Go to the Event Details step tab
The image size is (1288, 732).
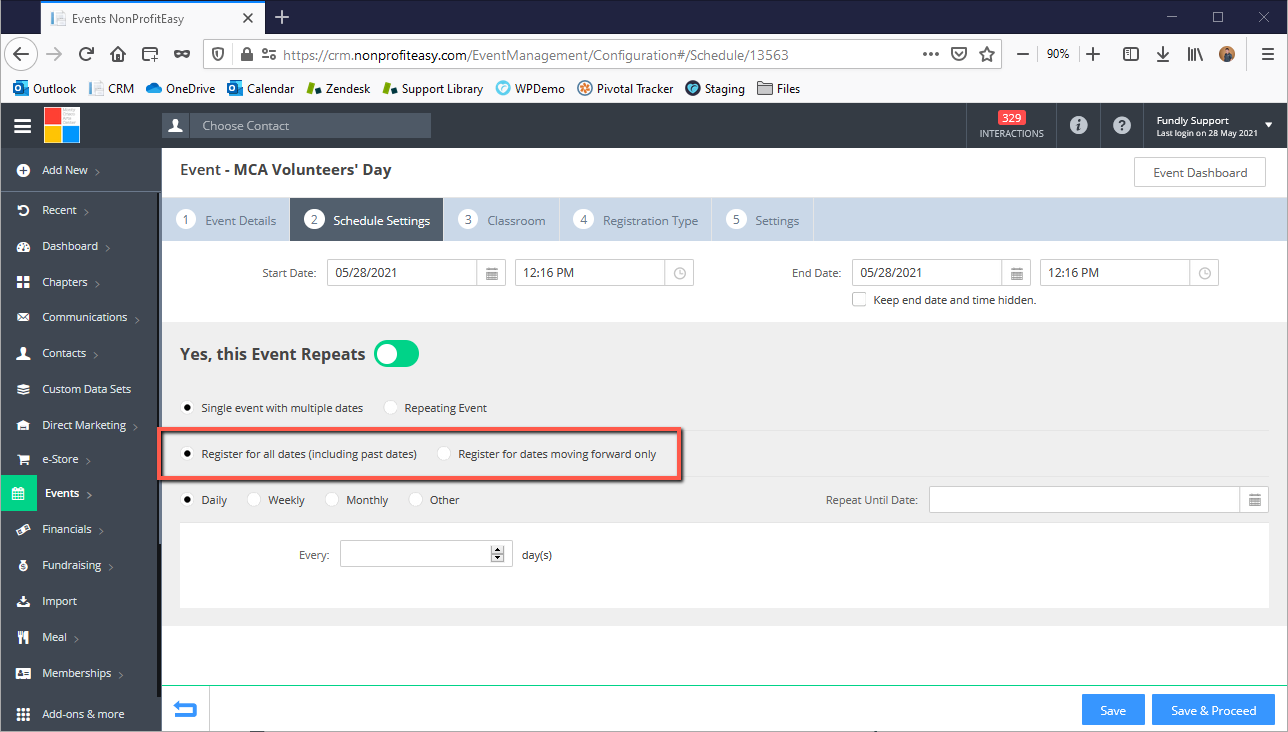[x=226, y=220]
